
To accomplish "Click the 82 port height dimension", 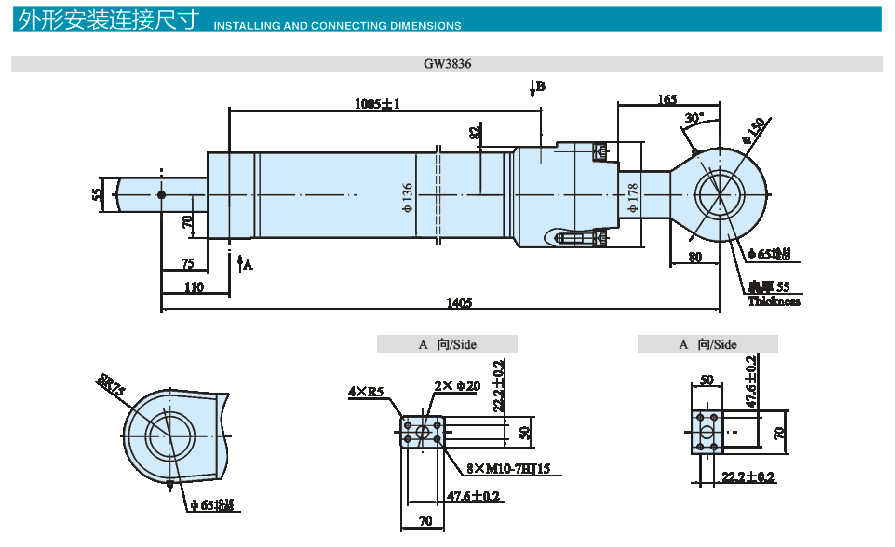I will 475,132.
